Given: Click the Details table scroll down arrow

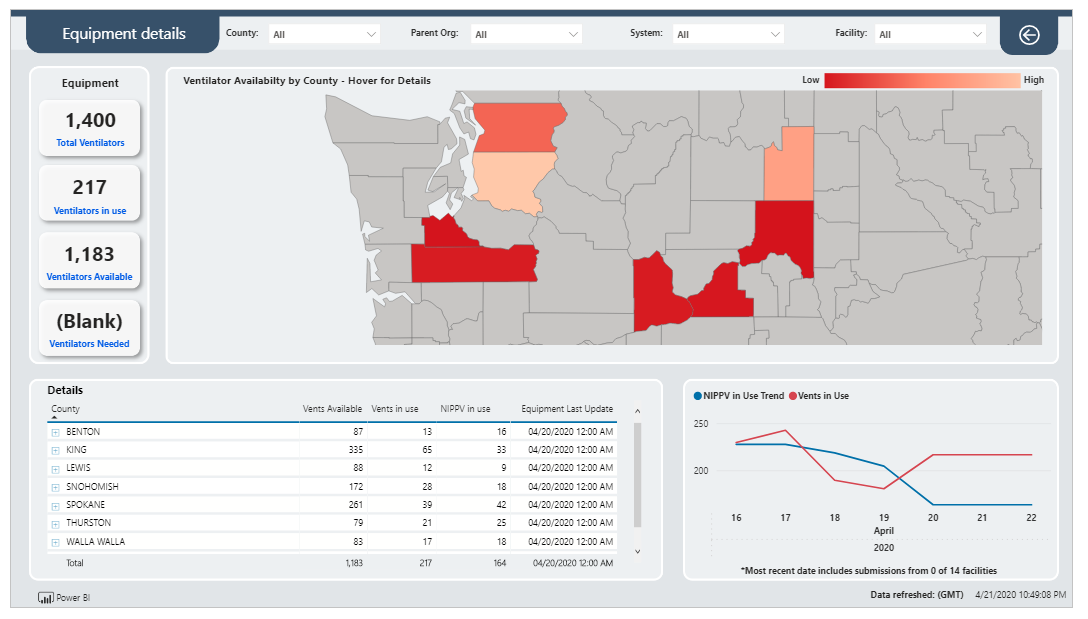Looking at the screenshot, I should (x=638, y=552).
